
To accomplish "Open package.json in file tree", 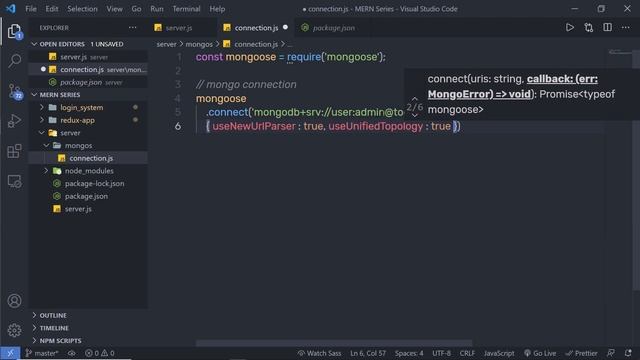I will [88, 196].
